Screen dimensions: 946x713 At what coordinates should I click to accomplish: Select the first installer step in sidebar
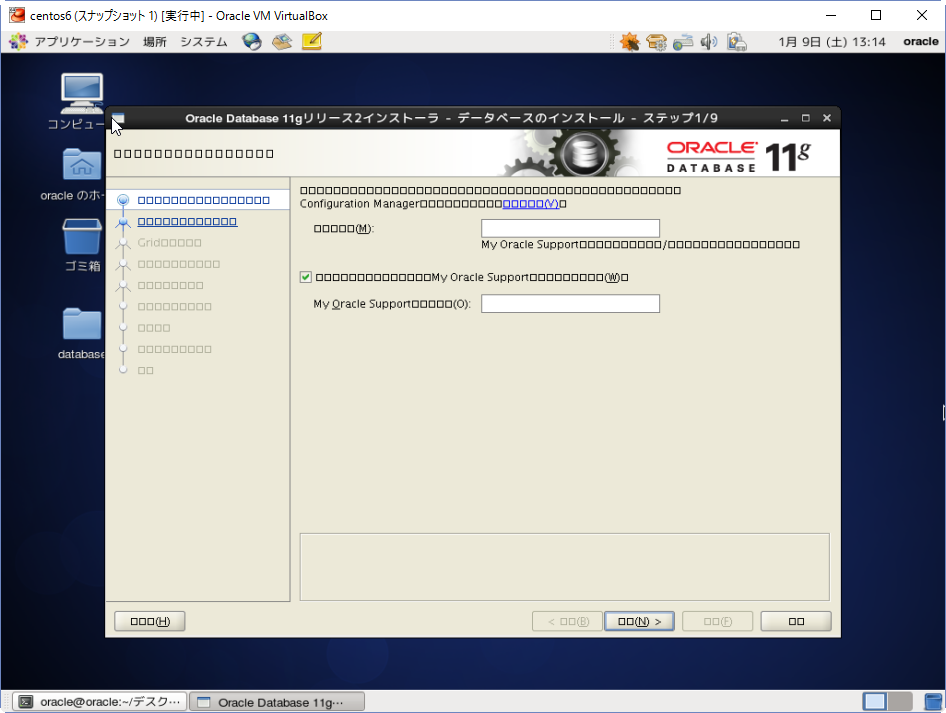(203, 200)
